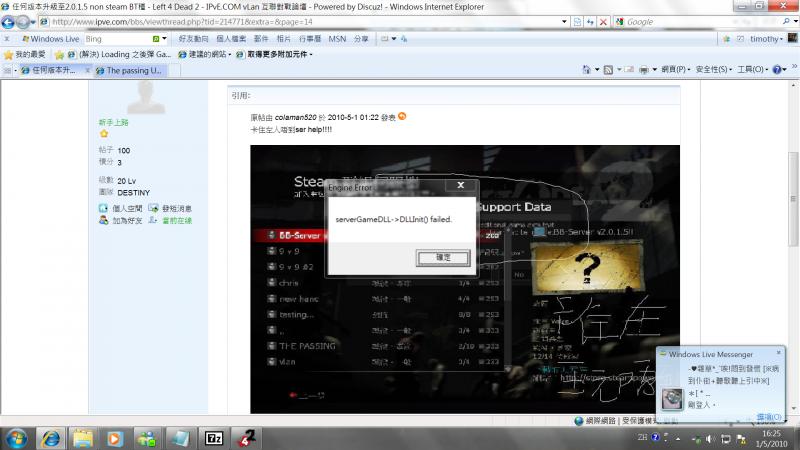Open Windows Media Player taskbar icon

[x=115, y=438]
